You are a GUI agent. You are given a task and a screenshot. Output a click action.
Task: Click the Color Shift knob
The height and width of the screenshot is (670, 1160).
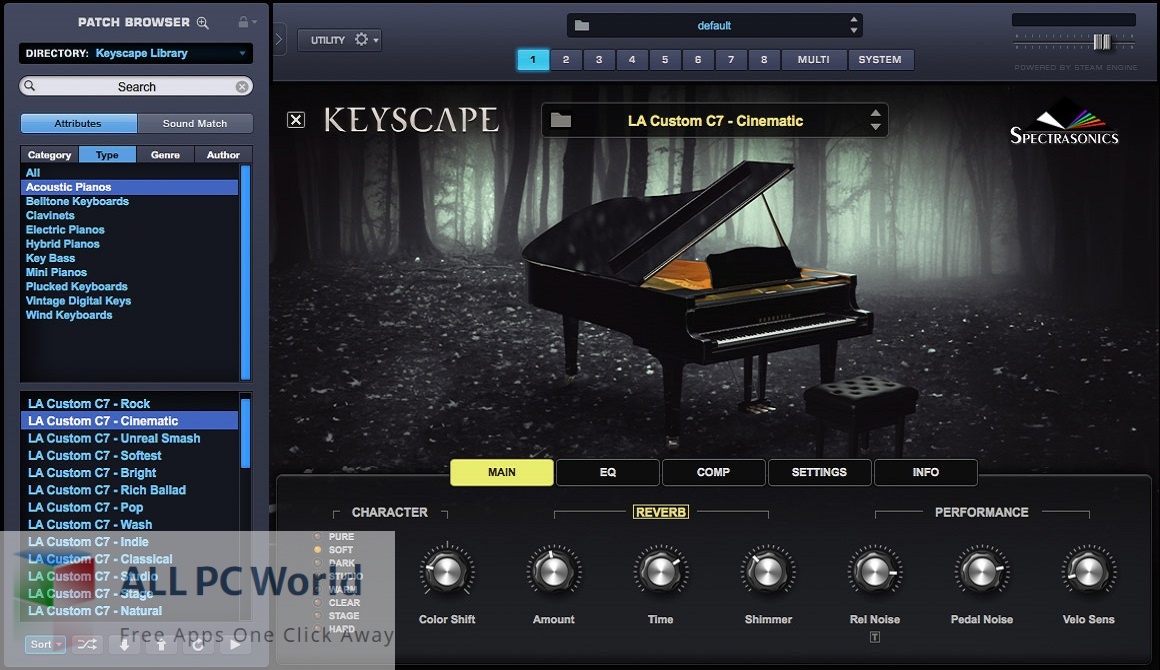(447, 572)
